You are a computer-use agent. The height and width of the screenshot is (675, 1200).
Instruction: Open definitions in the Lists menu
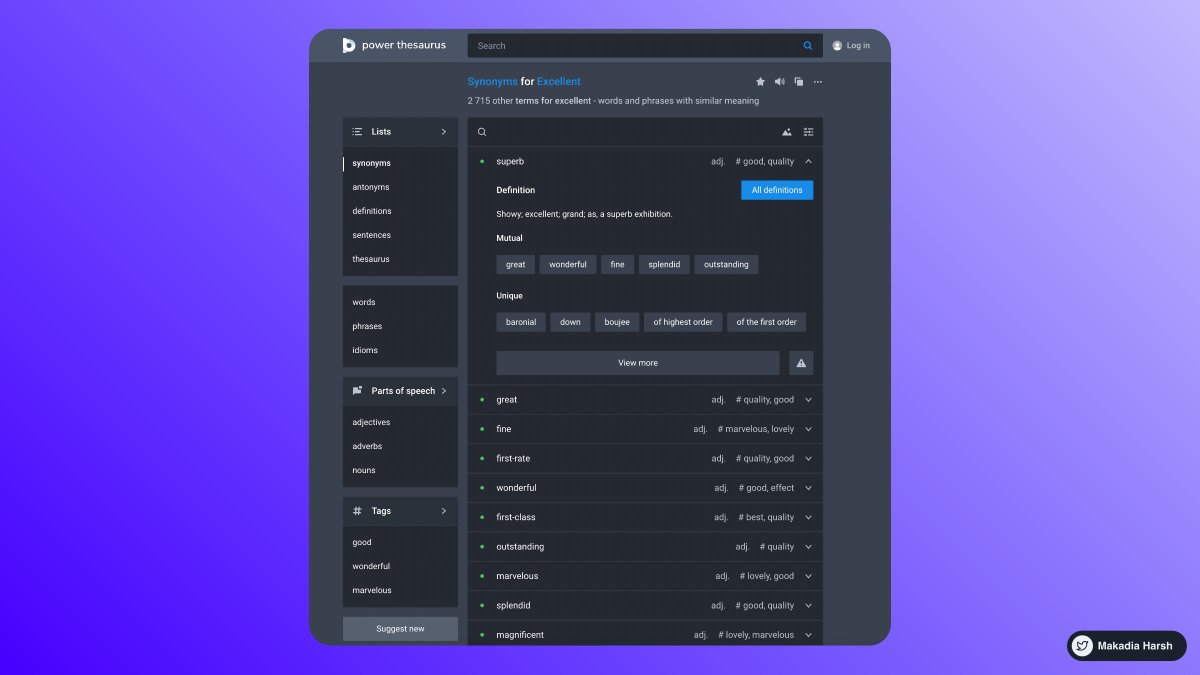pos(372,211)
